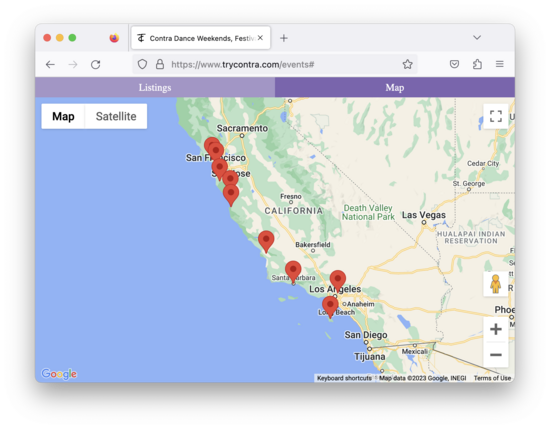
Task: Switch to the Listings tab
Action: click(x=155, y=87)
